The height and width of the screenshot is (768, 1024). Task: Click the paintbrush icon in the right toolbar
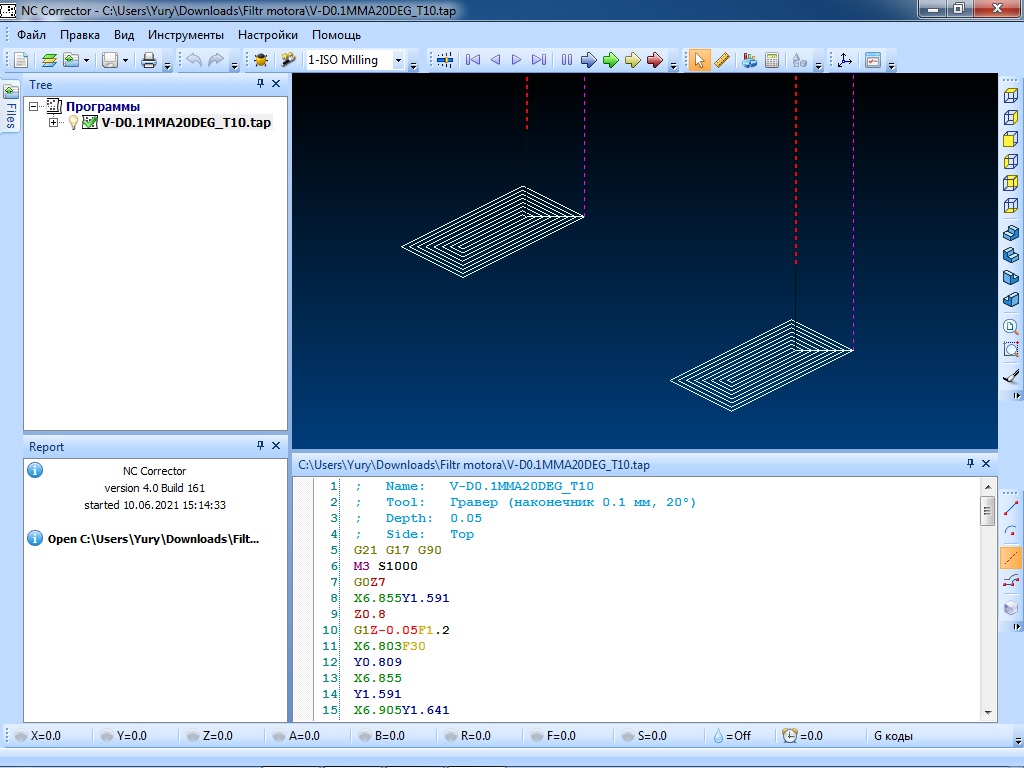coord(1011,376)
